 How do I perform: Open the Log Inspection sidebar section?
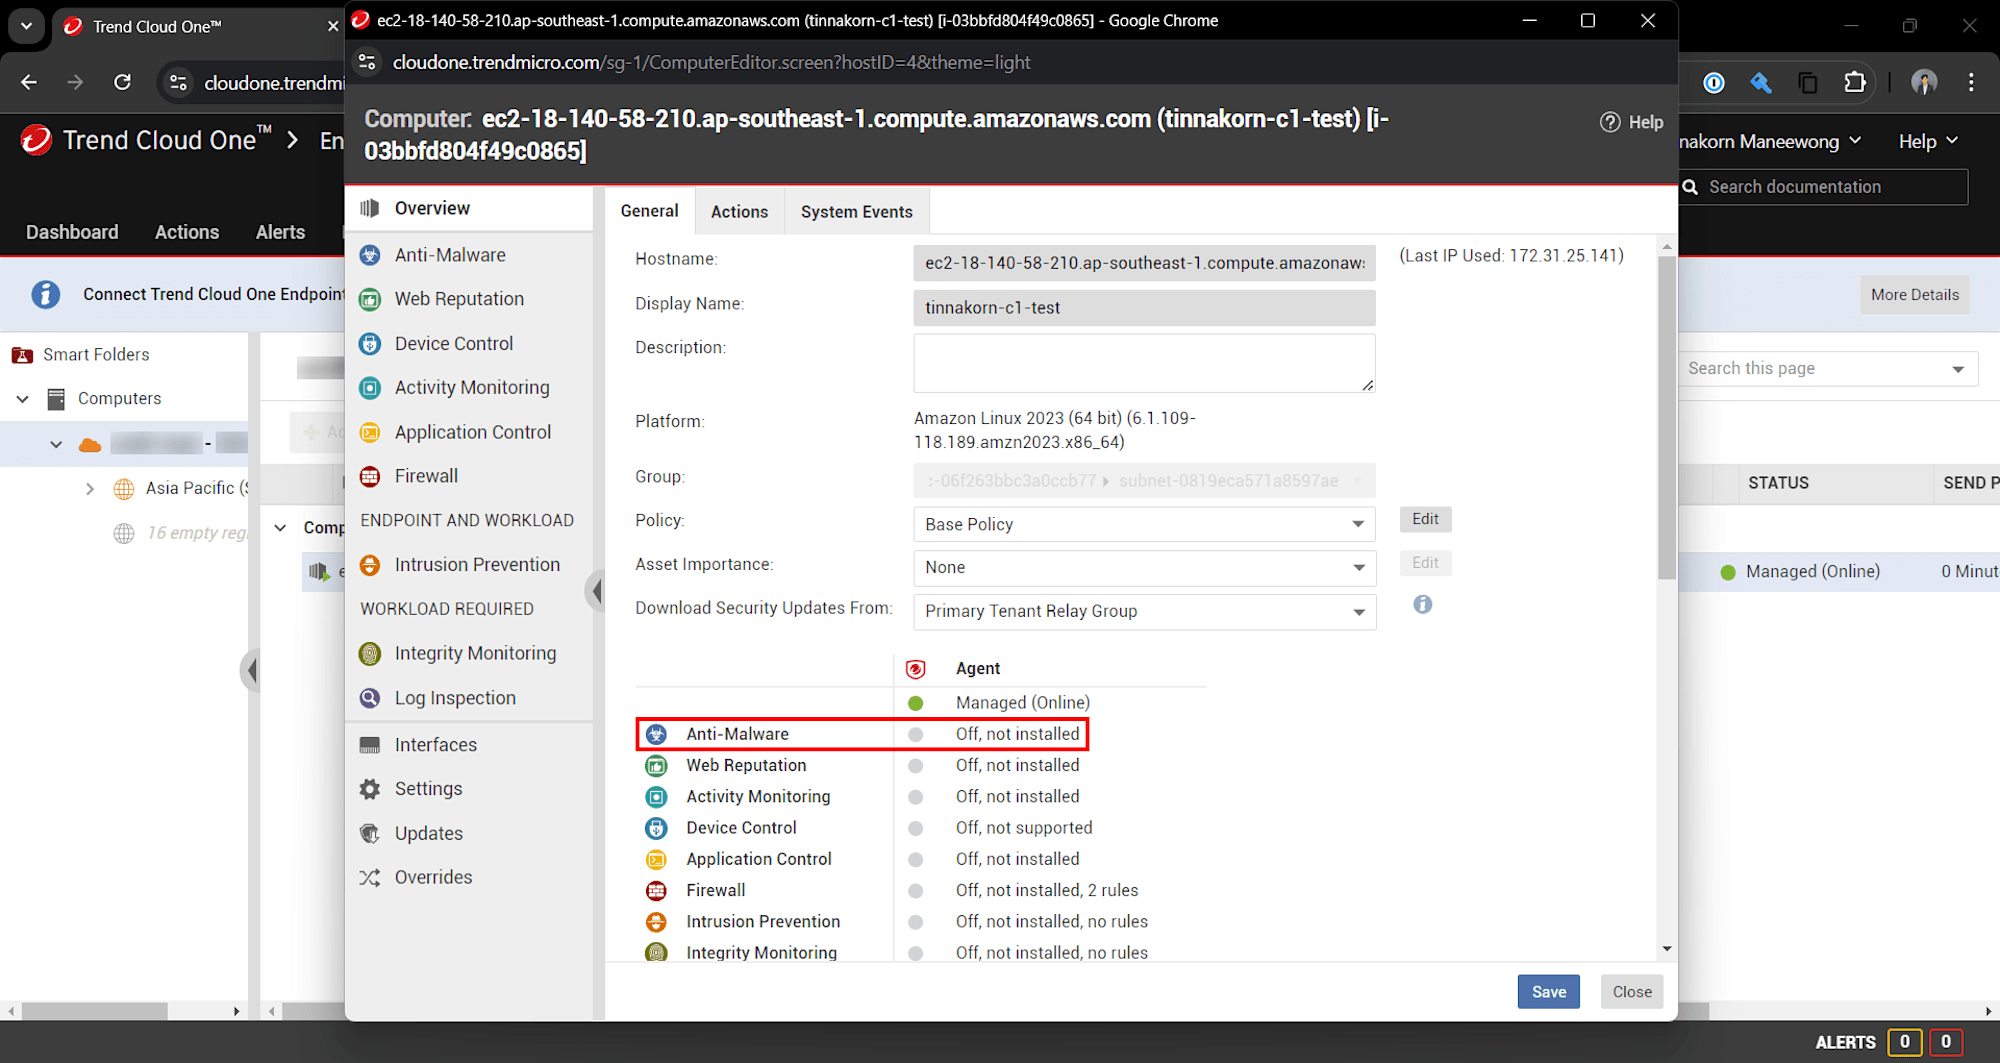(455, 698)
